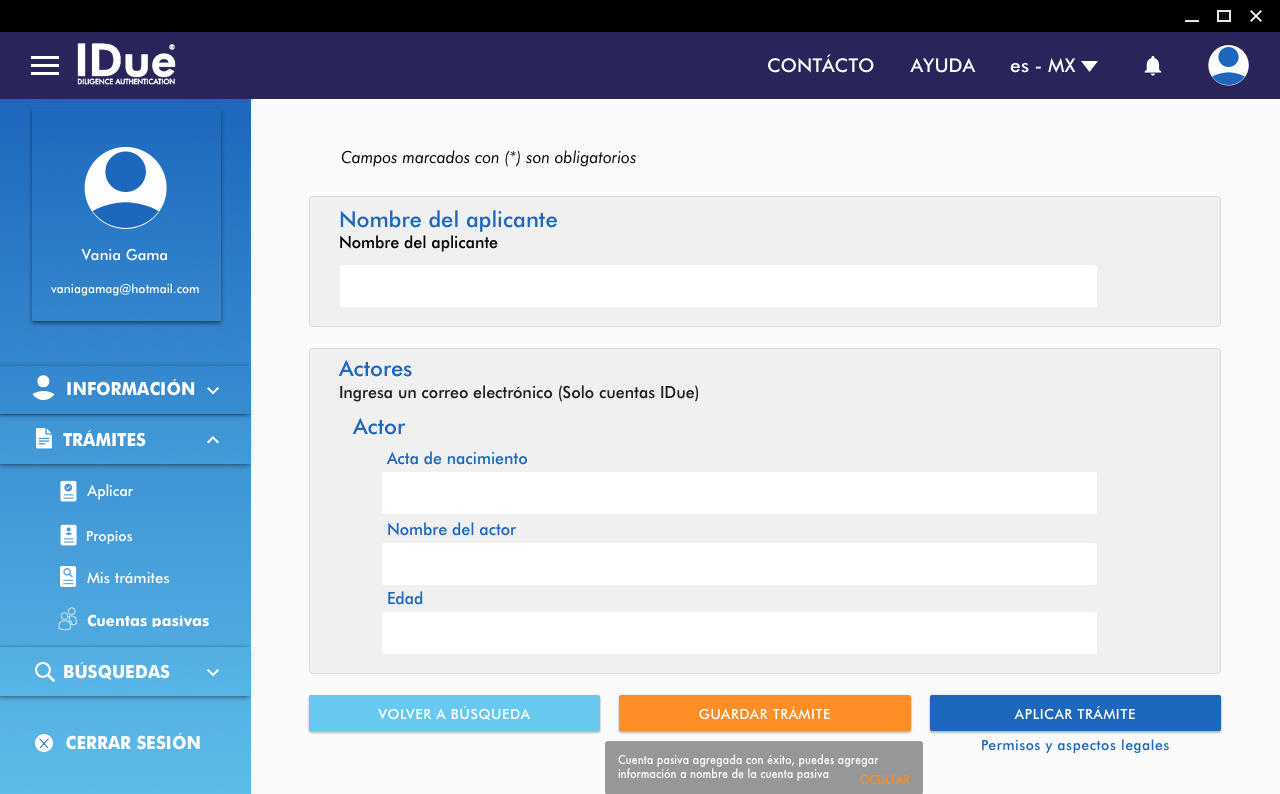Click the Aplicar sidebar icon
Screen dimensions: 1280x794
coord(68,491)
